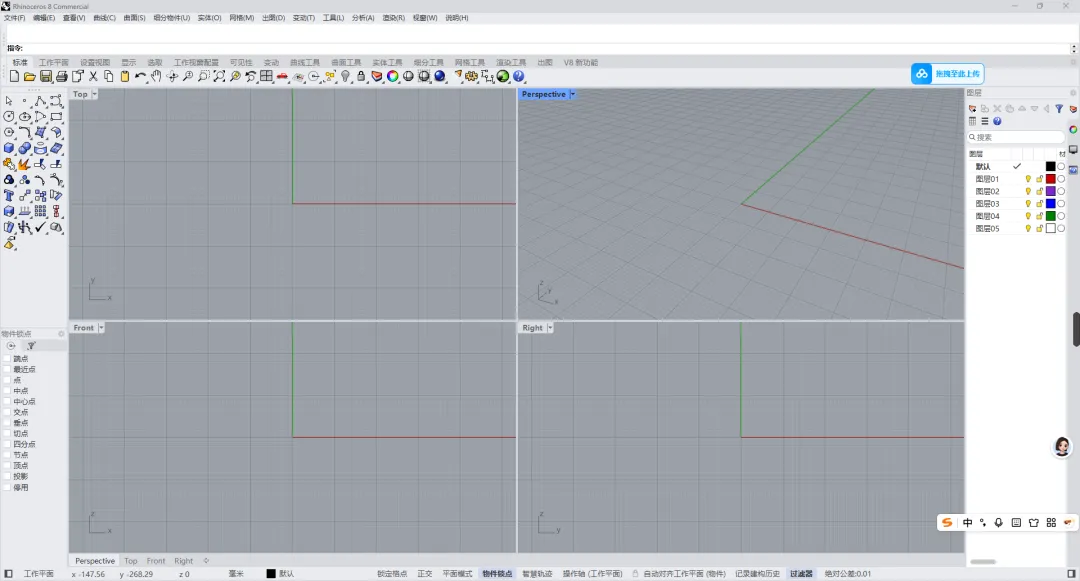Enable the 中点 object snap checkbox

pos(8,390)
